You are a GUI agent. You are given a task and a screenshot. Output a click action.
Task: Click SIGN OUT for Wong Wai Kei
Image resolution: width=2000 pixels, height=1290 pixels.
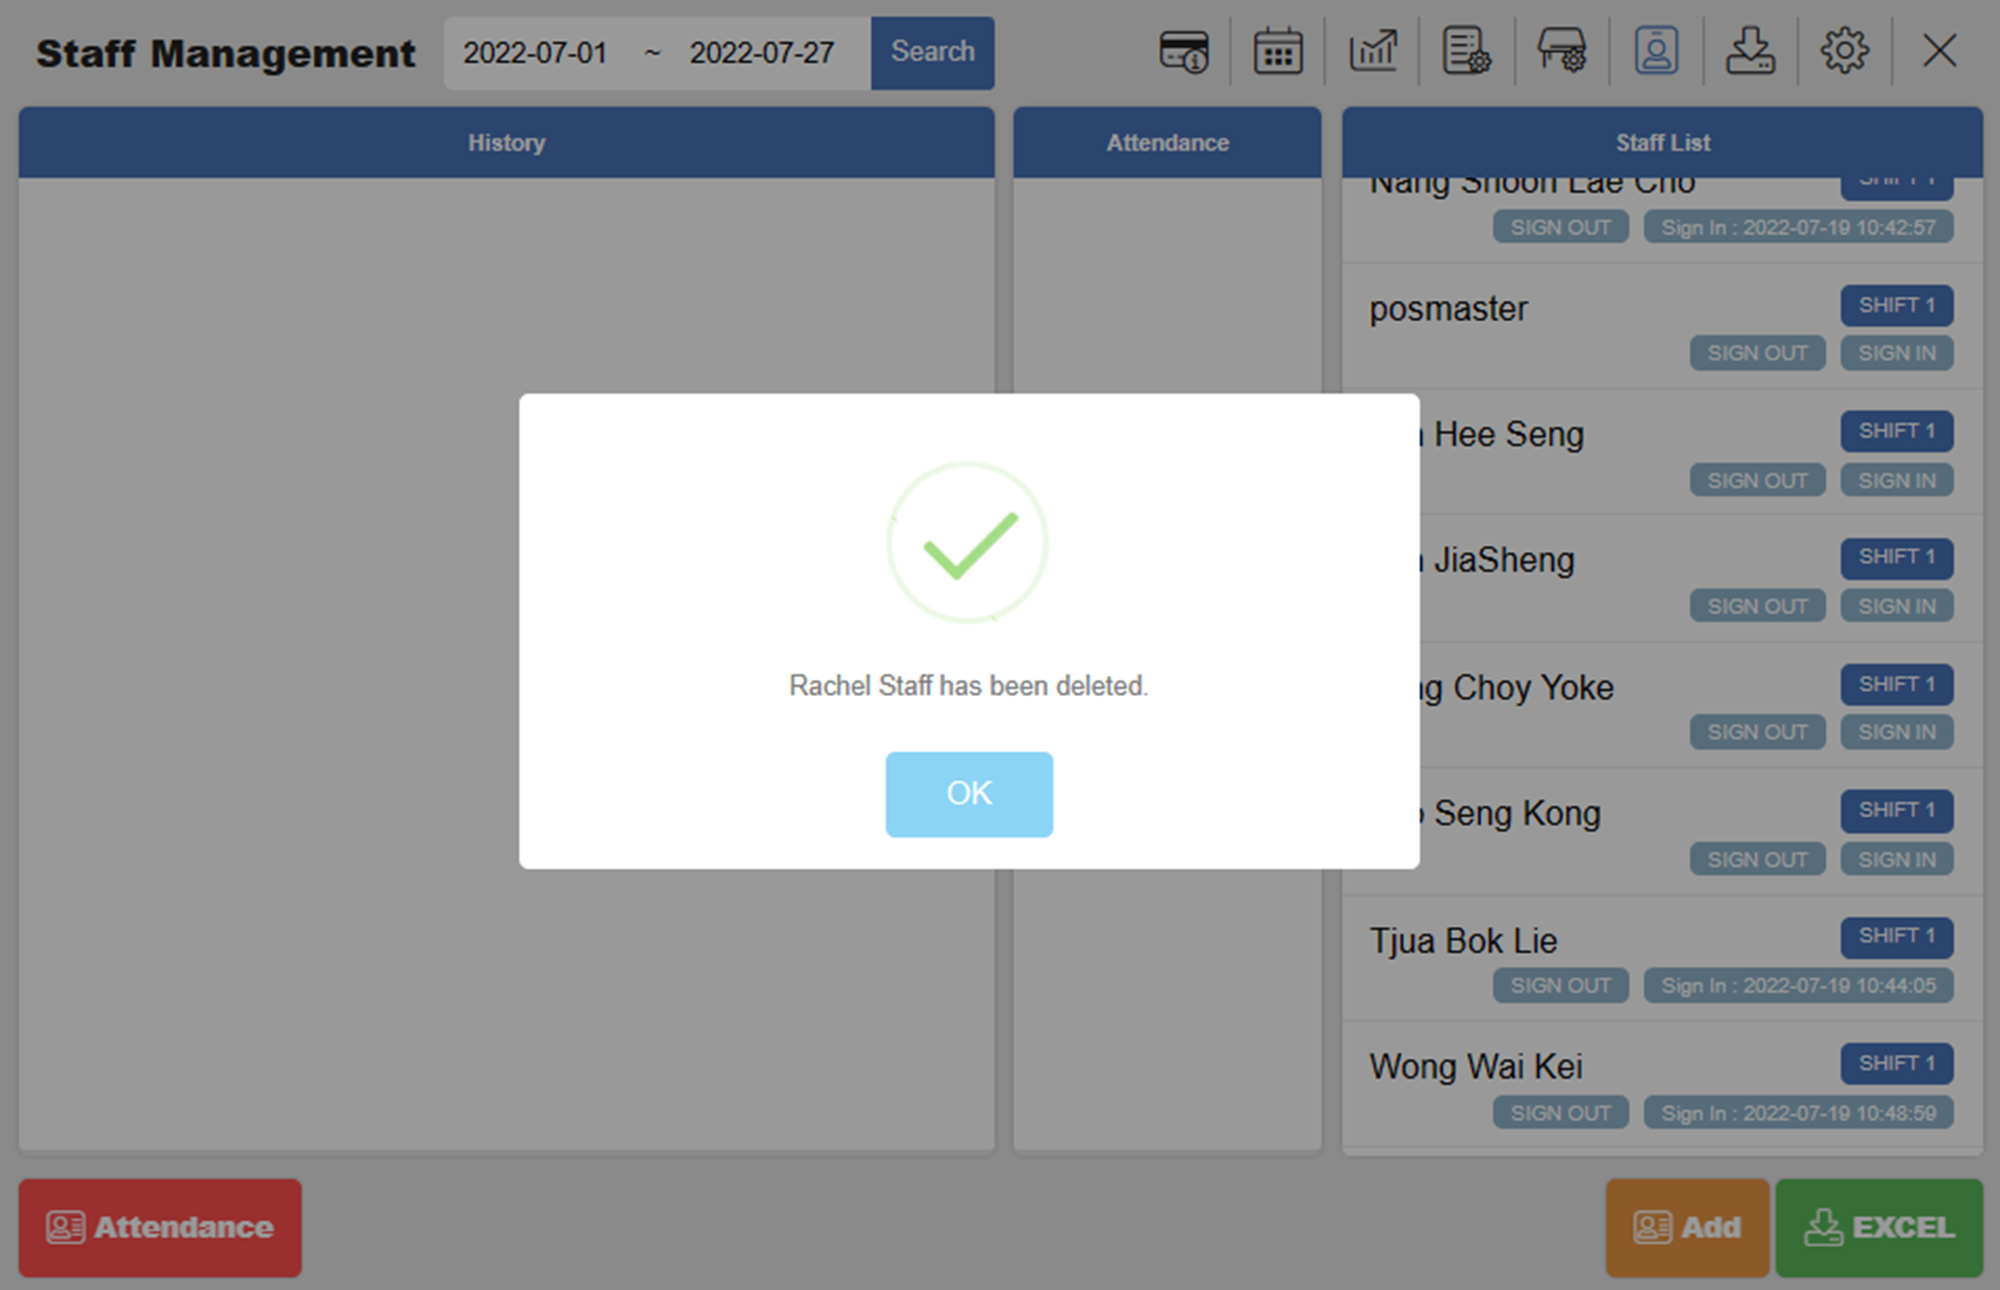coord(1560,1113)
